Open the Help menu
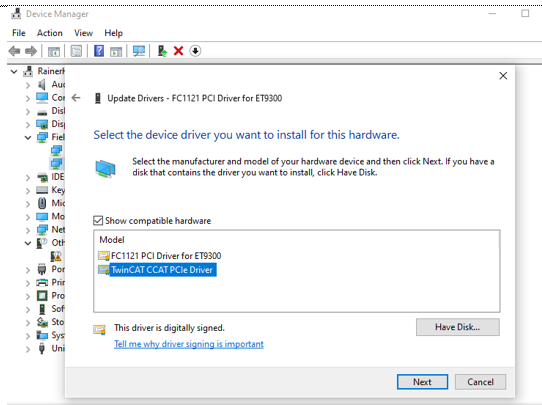This screenshot has height=405, width=542. [x=113, y=33]
